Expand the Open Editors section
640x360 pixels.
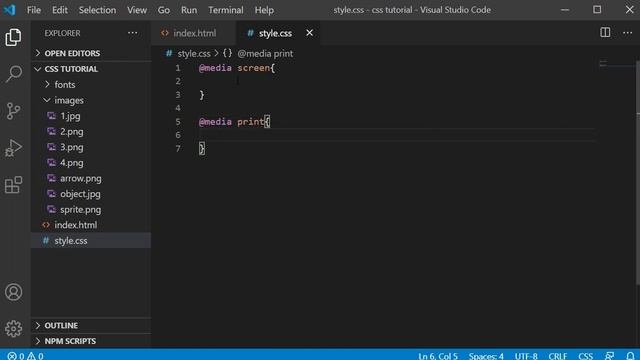(91, 53)
